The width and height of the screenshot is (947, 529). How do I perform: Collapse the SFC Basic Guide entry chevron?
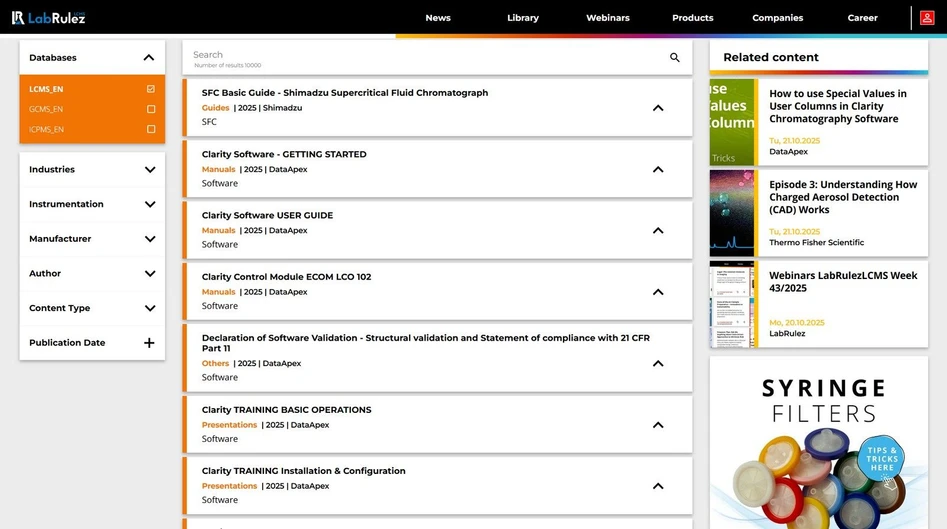(658, 108)
